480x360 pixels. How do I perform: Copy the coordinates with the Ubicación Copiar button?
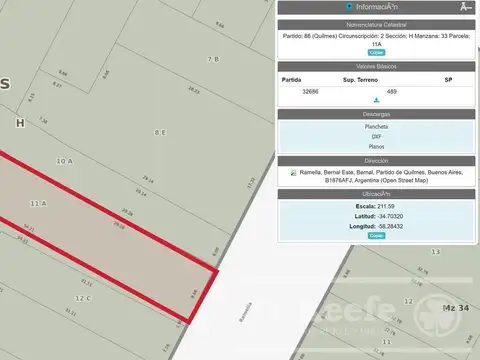click(376, 236)
